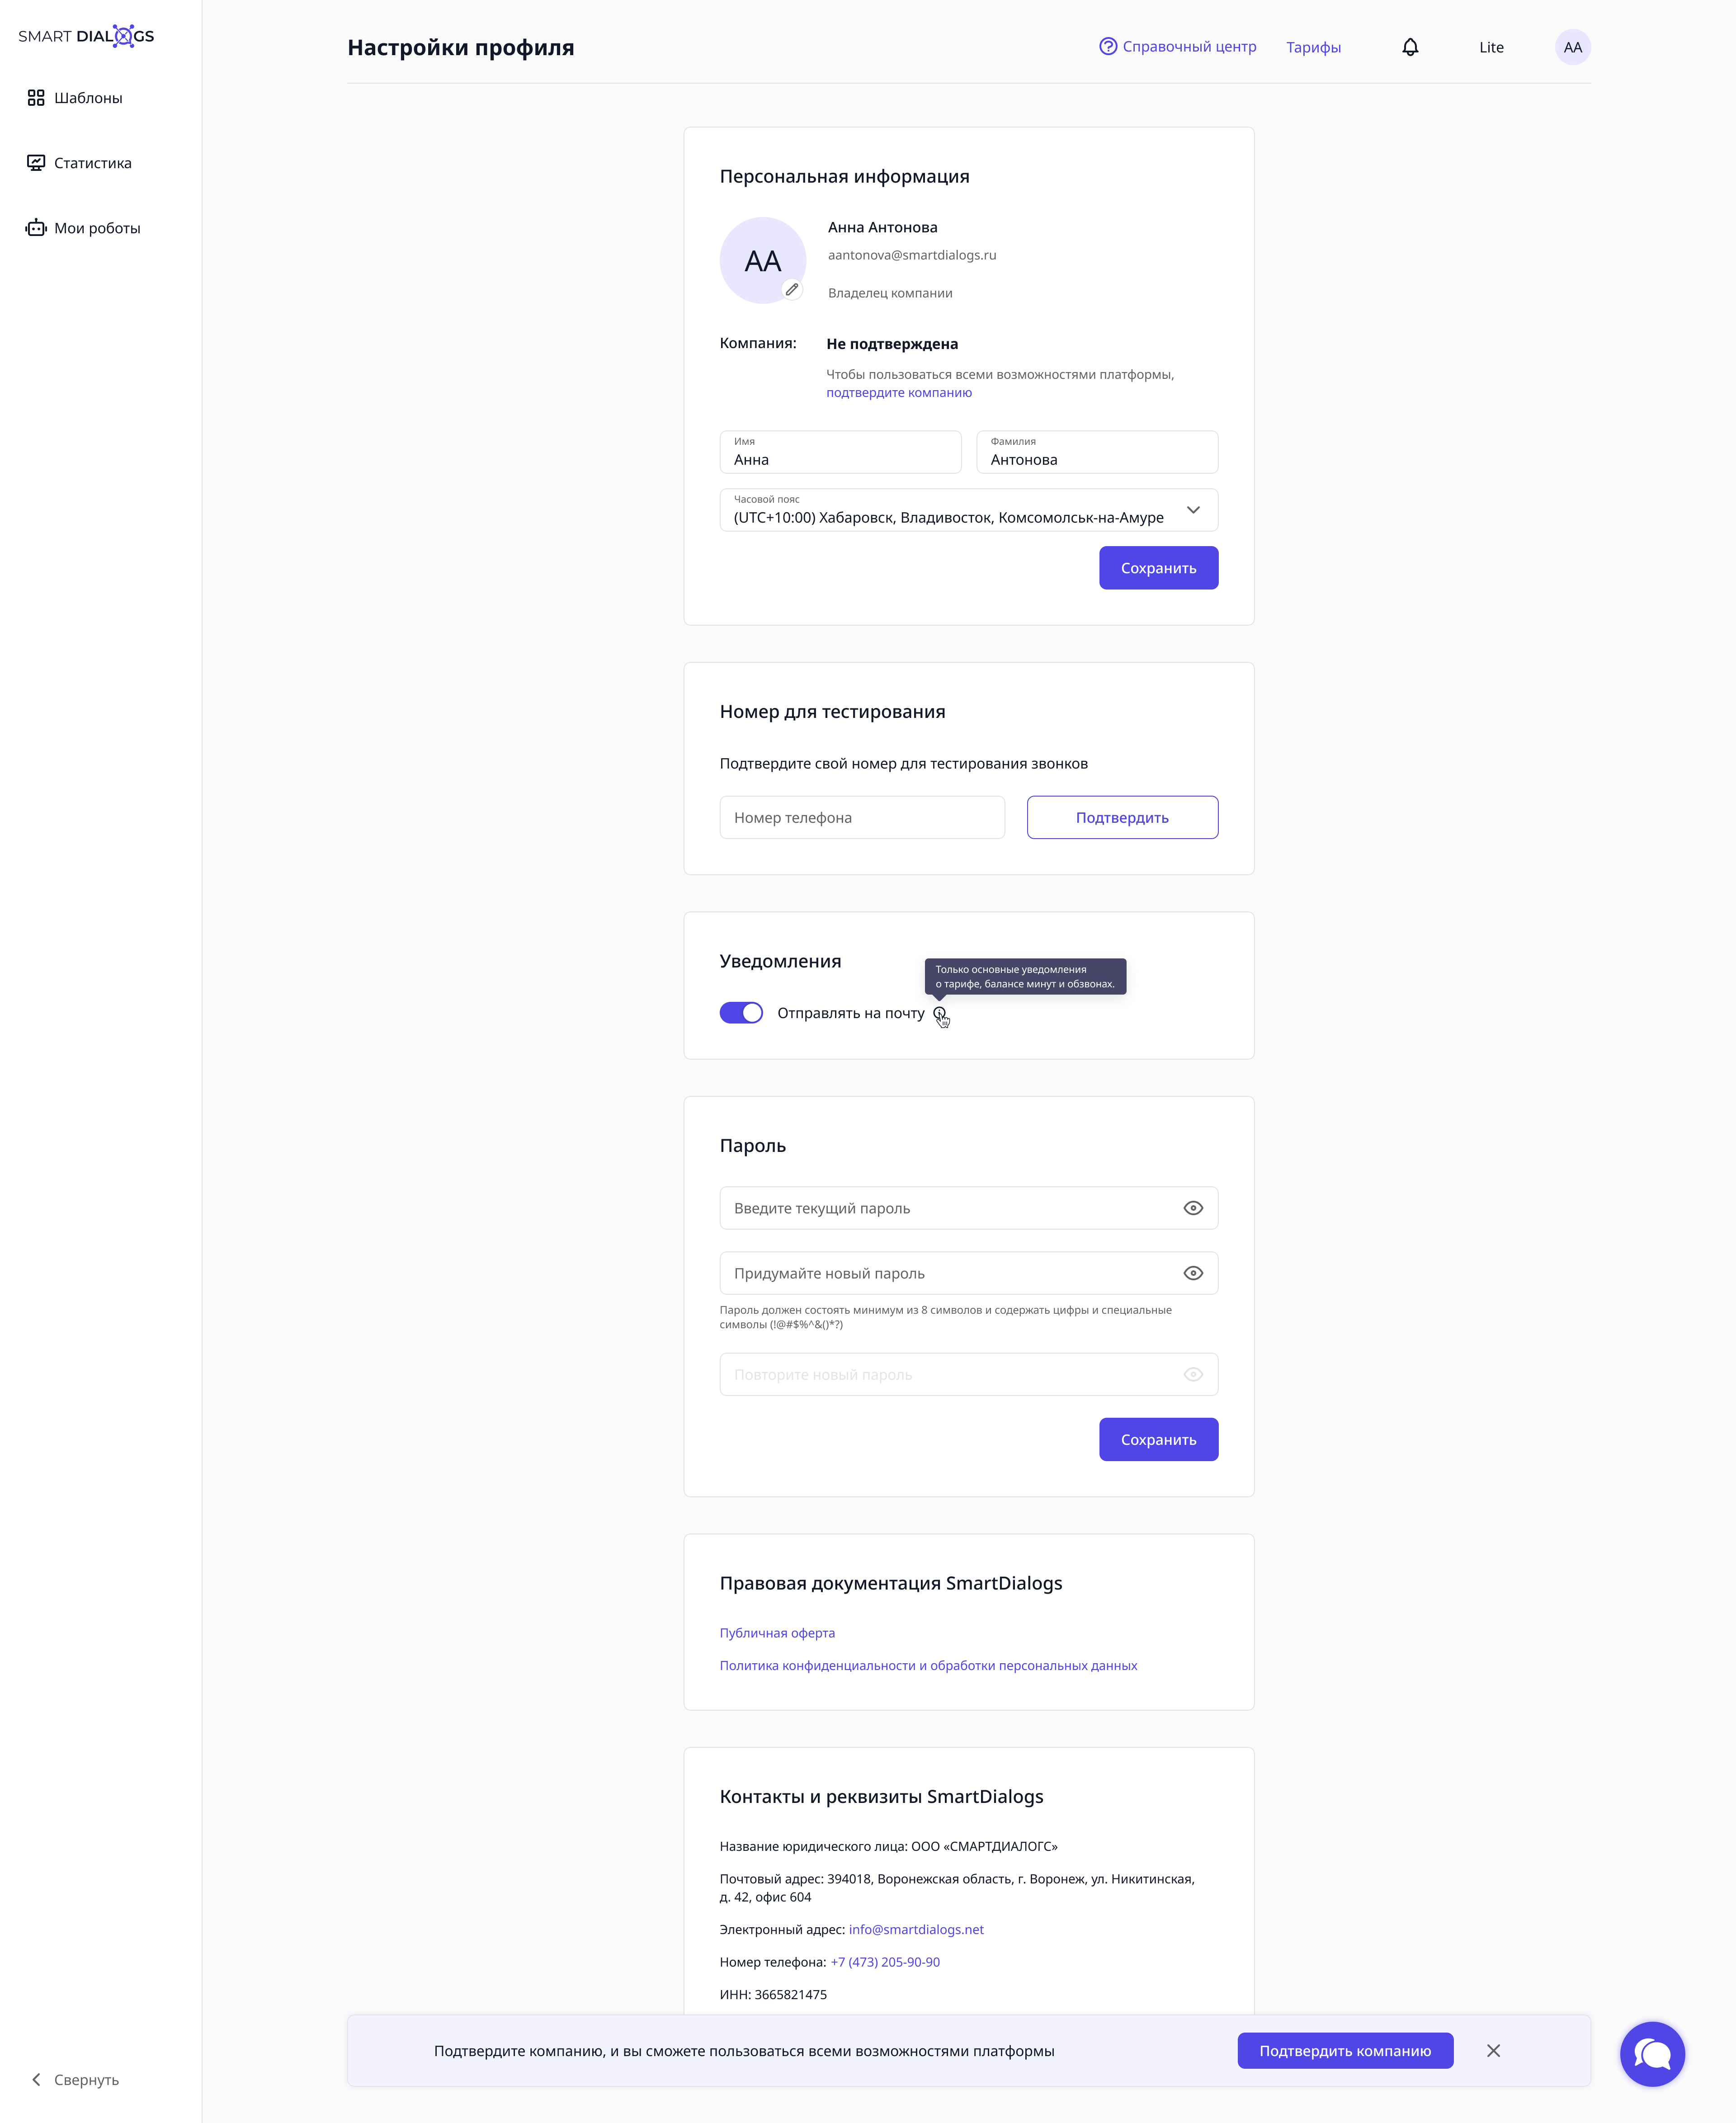Click the avatar edit pencil icon
Image resolution: width=1736 pixels, height=2123 pixels.
click(x=792, y=289)
